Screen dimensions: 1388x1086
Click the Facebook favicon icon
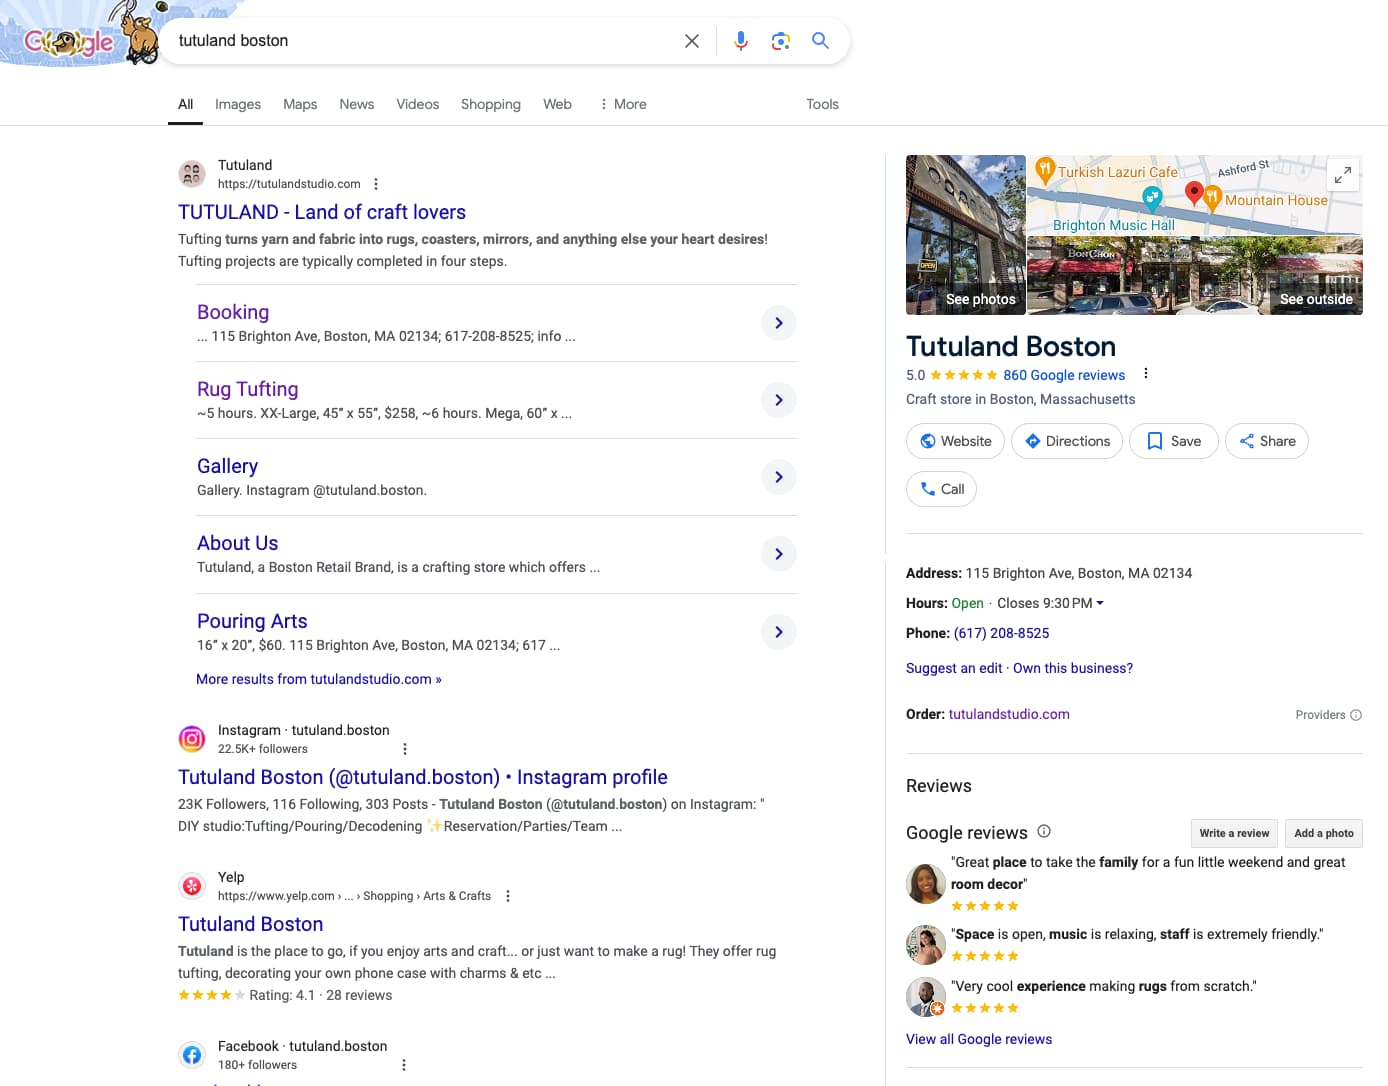coord(192,1055)
